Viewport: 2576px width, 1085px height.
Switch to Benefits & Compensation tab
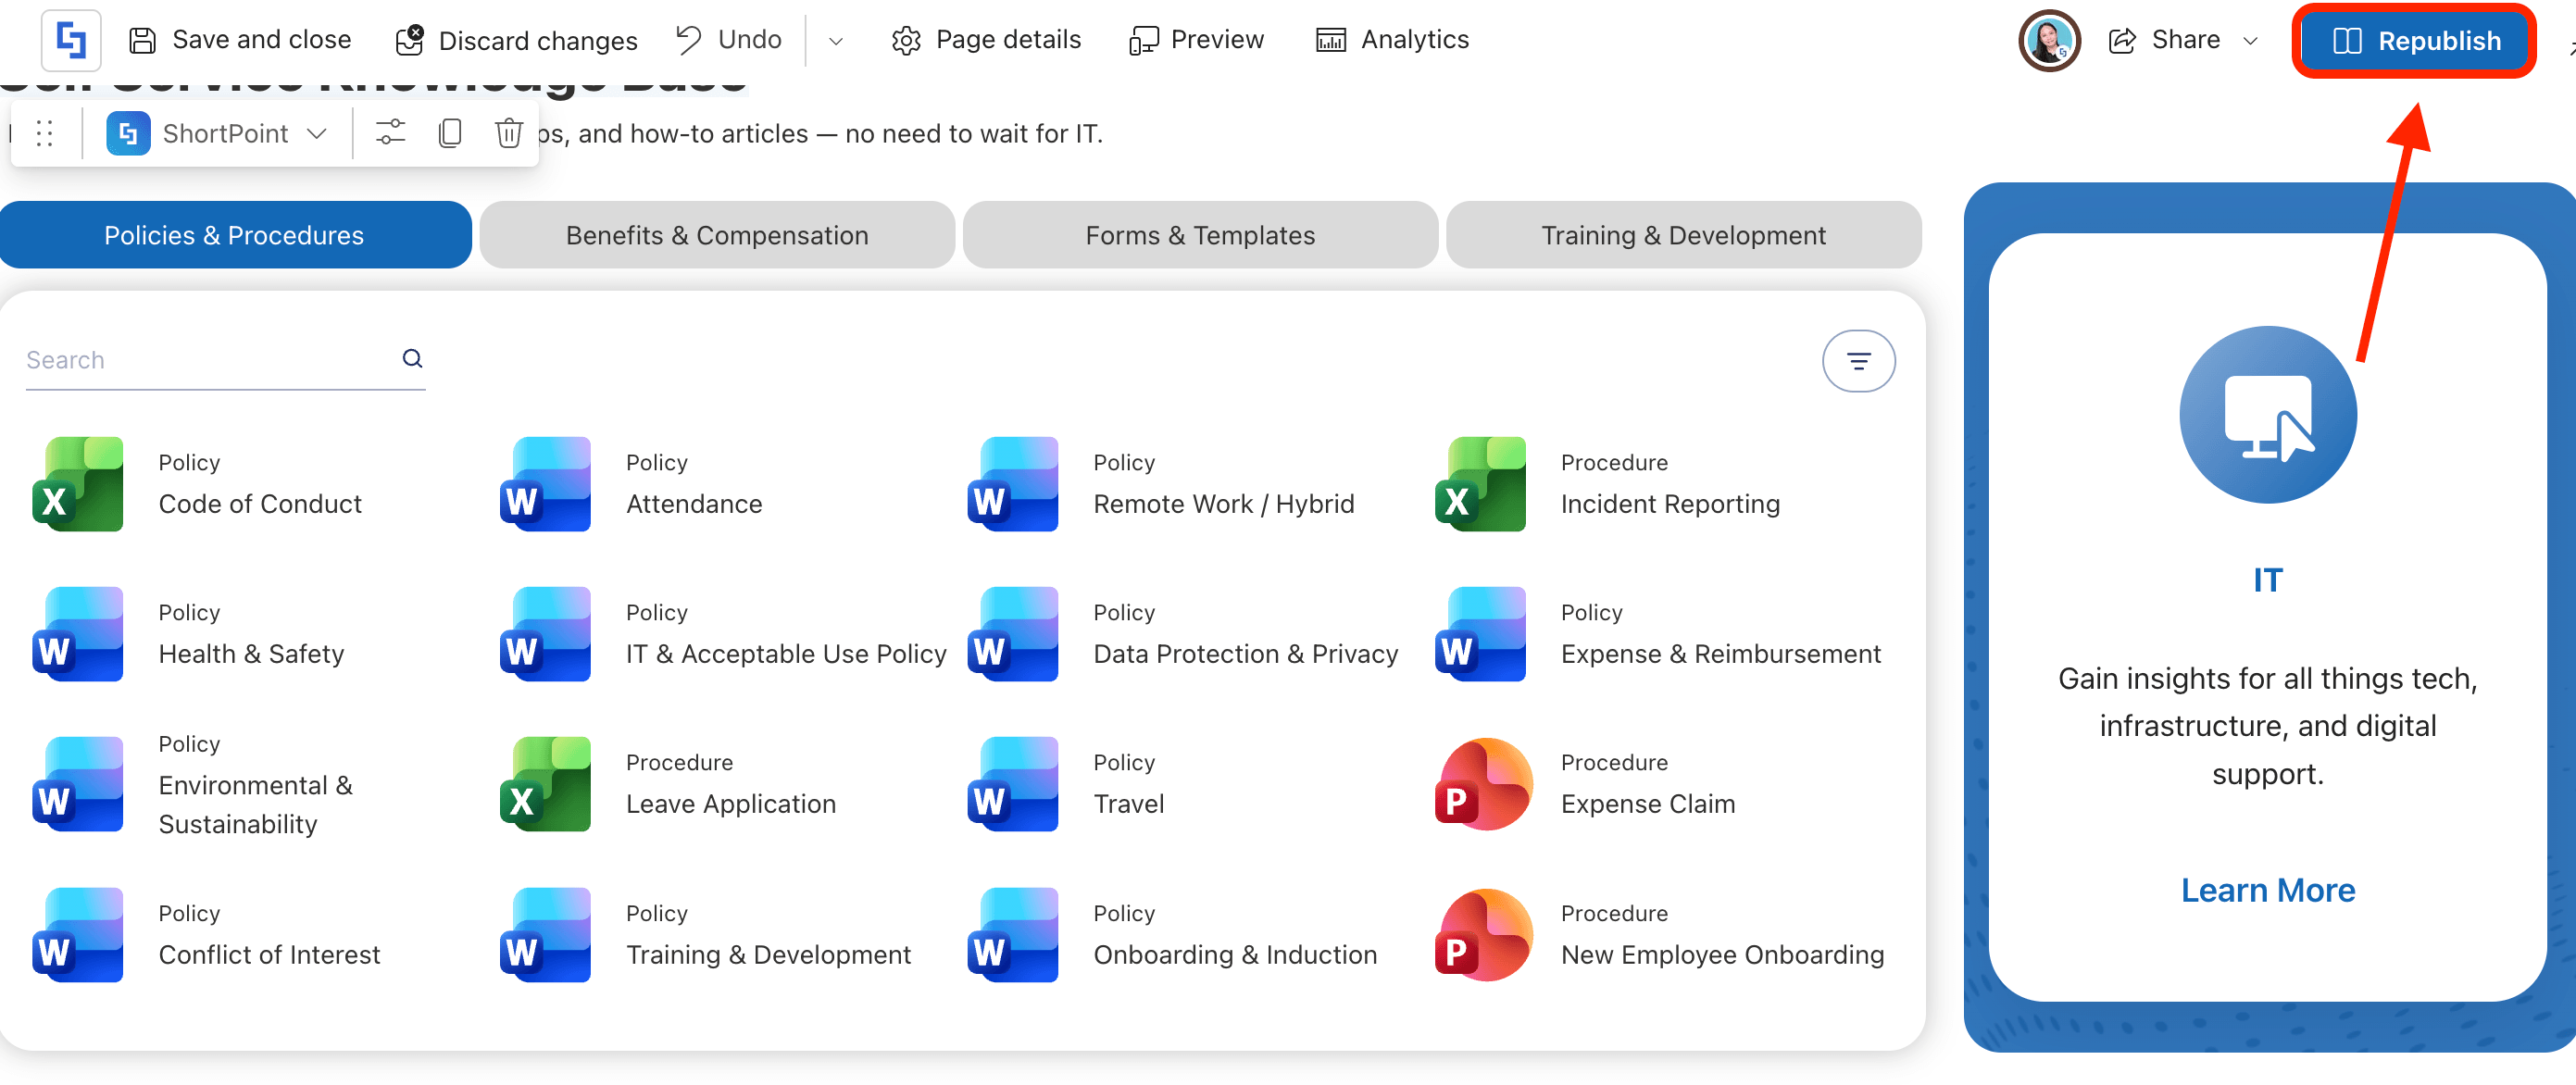coord(717,235)
